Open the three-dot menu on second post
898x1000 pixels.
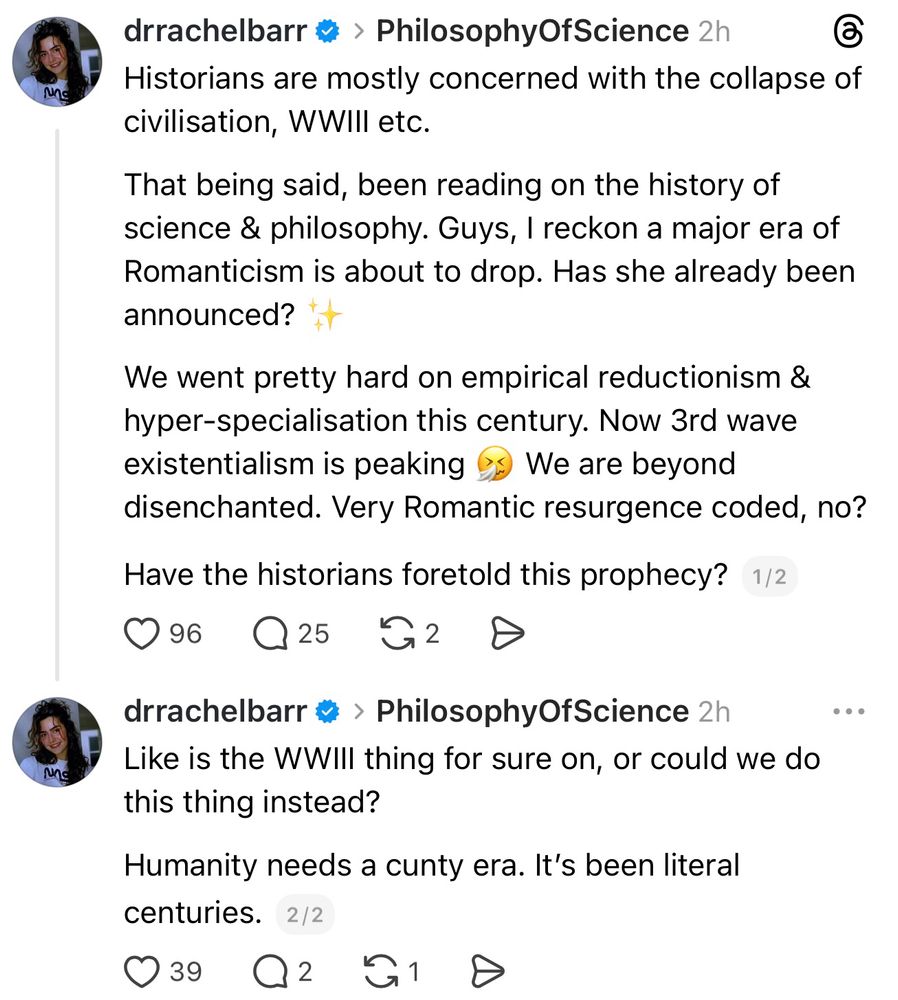[x=848, y=712]
